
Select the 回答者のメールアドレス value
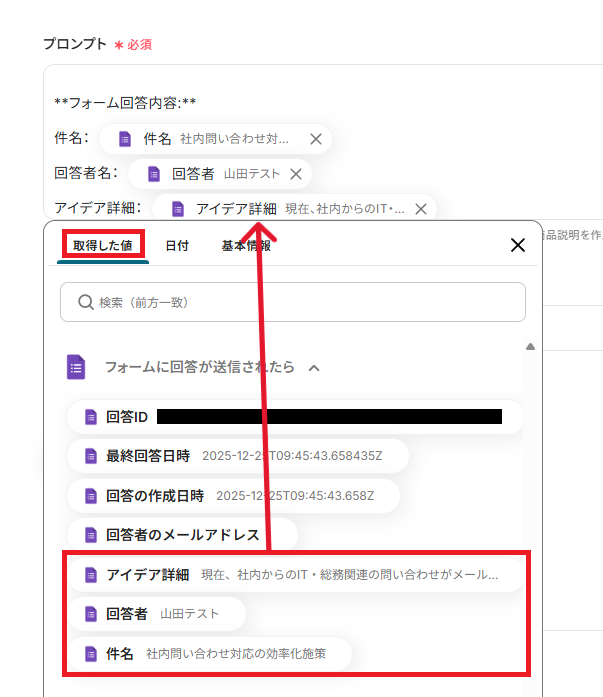coord(182,535)
